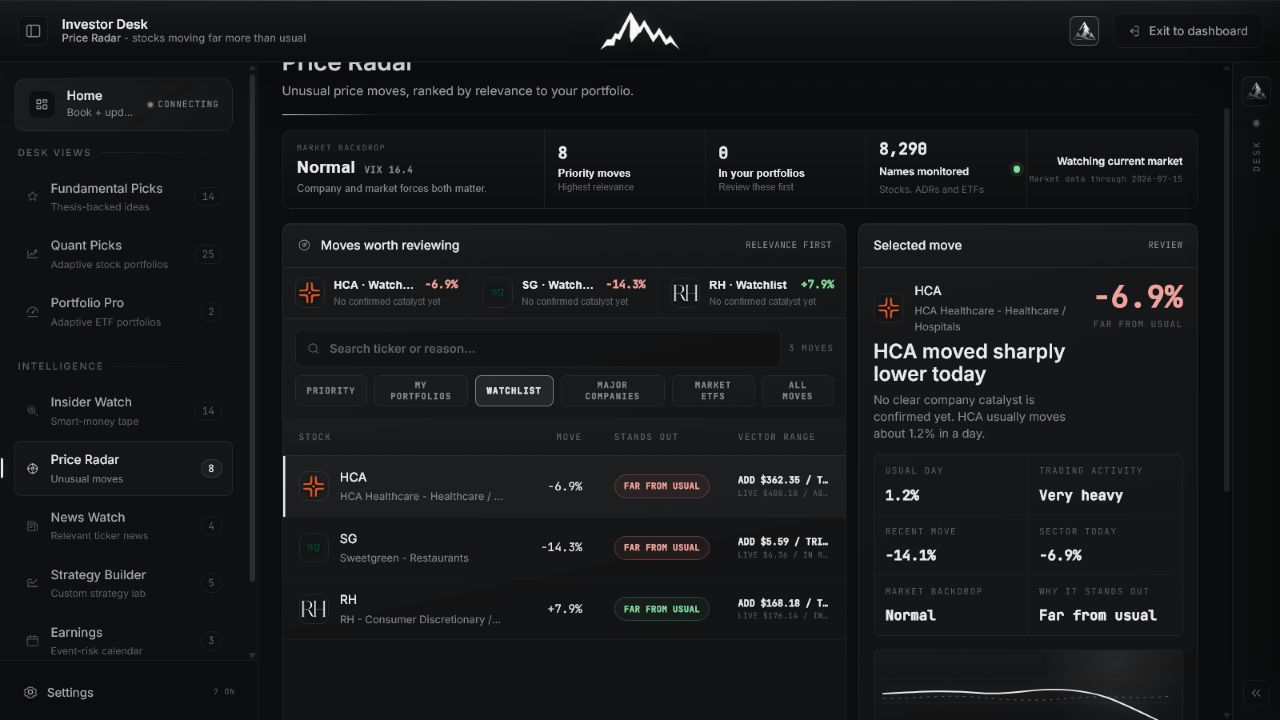The width and height of the screenshot is (1280, 720).
Task: Click the HCA logo in selected move
Action: [x=888, y=308]
